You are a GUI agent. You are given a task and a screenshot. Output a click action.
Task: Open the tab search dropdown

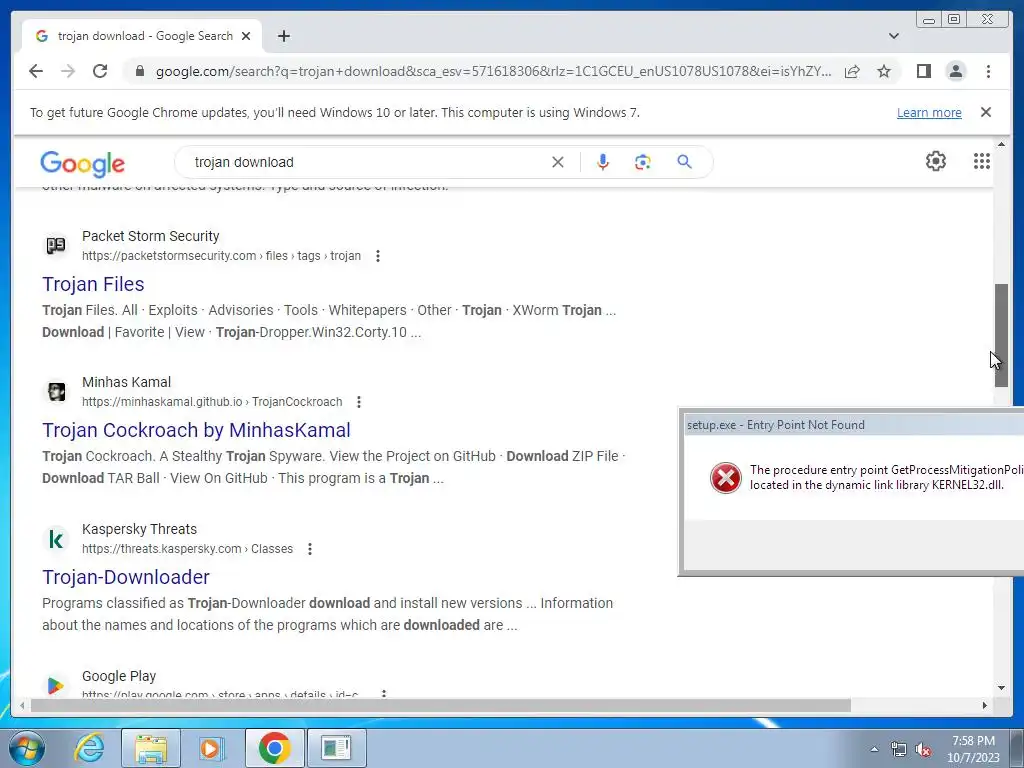tap(894, 36)
